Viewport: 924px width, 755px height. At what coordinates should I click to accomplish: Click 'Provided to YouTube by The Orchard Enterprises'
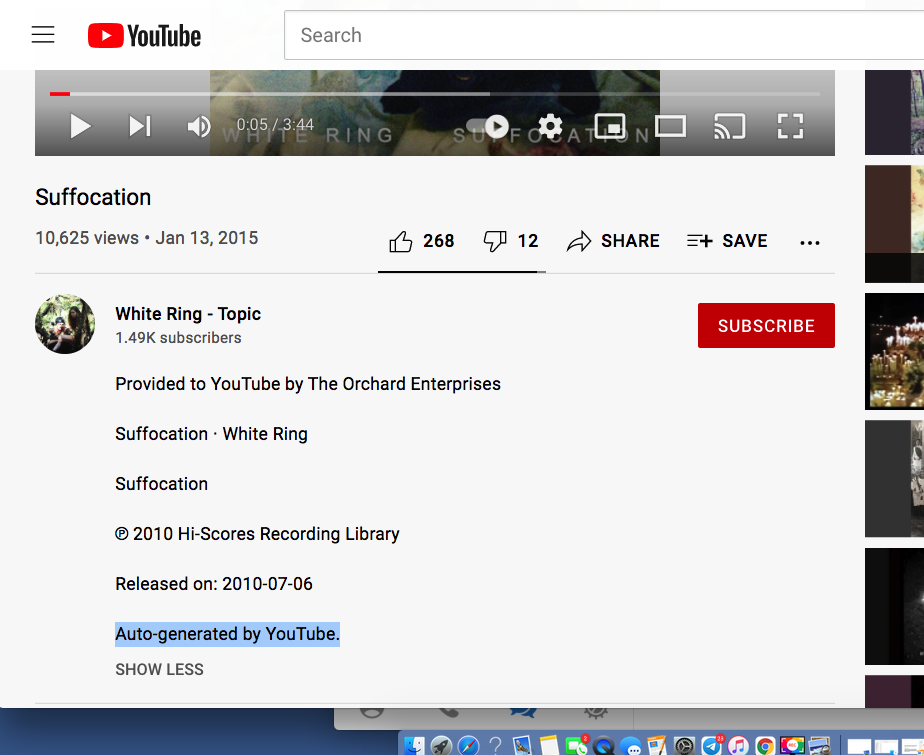pyautogui.click(x=308, y=384)
